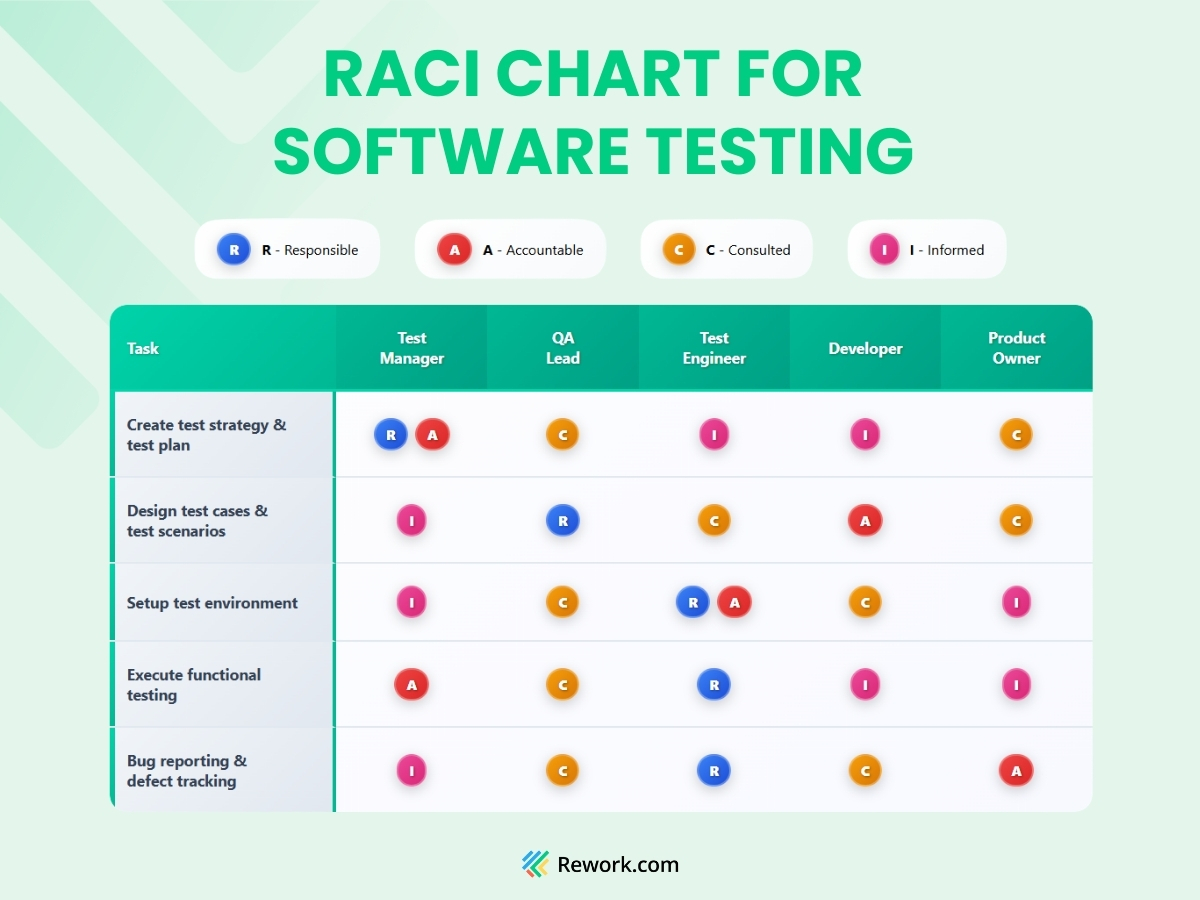Viewport: 1200px width, 900px height.
Task: Click Product Owner's I badge in Execute functional testing row
Action: [x=1016, y=685]
